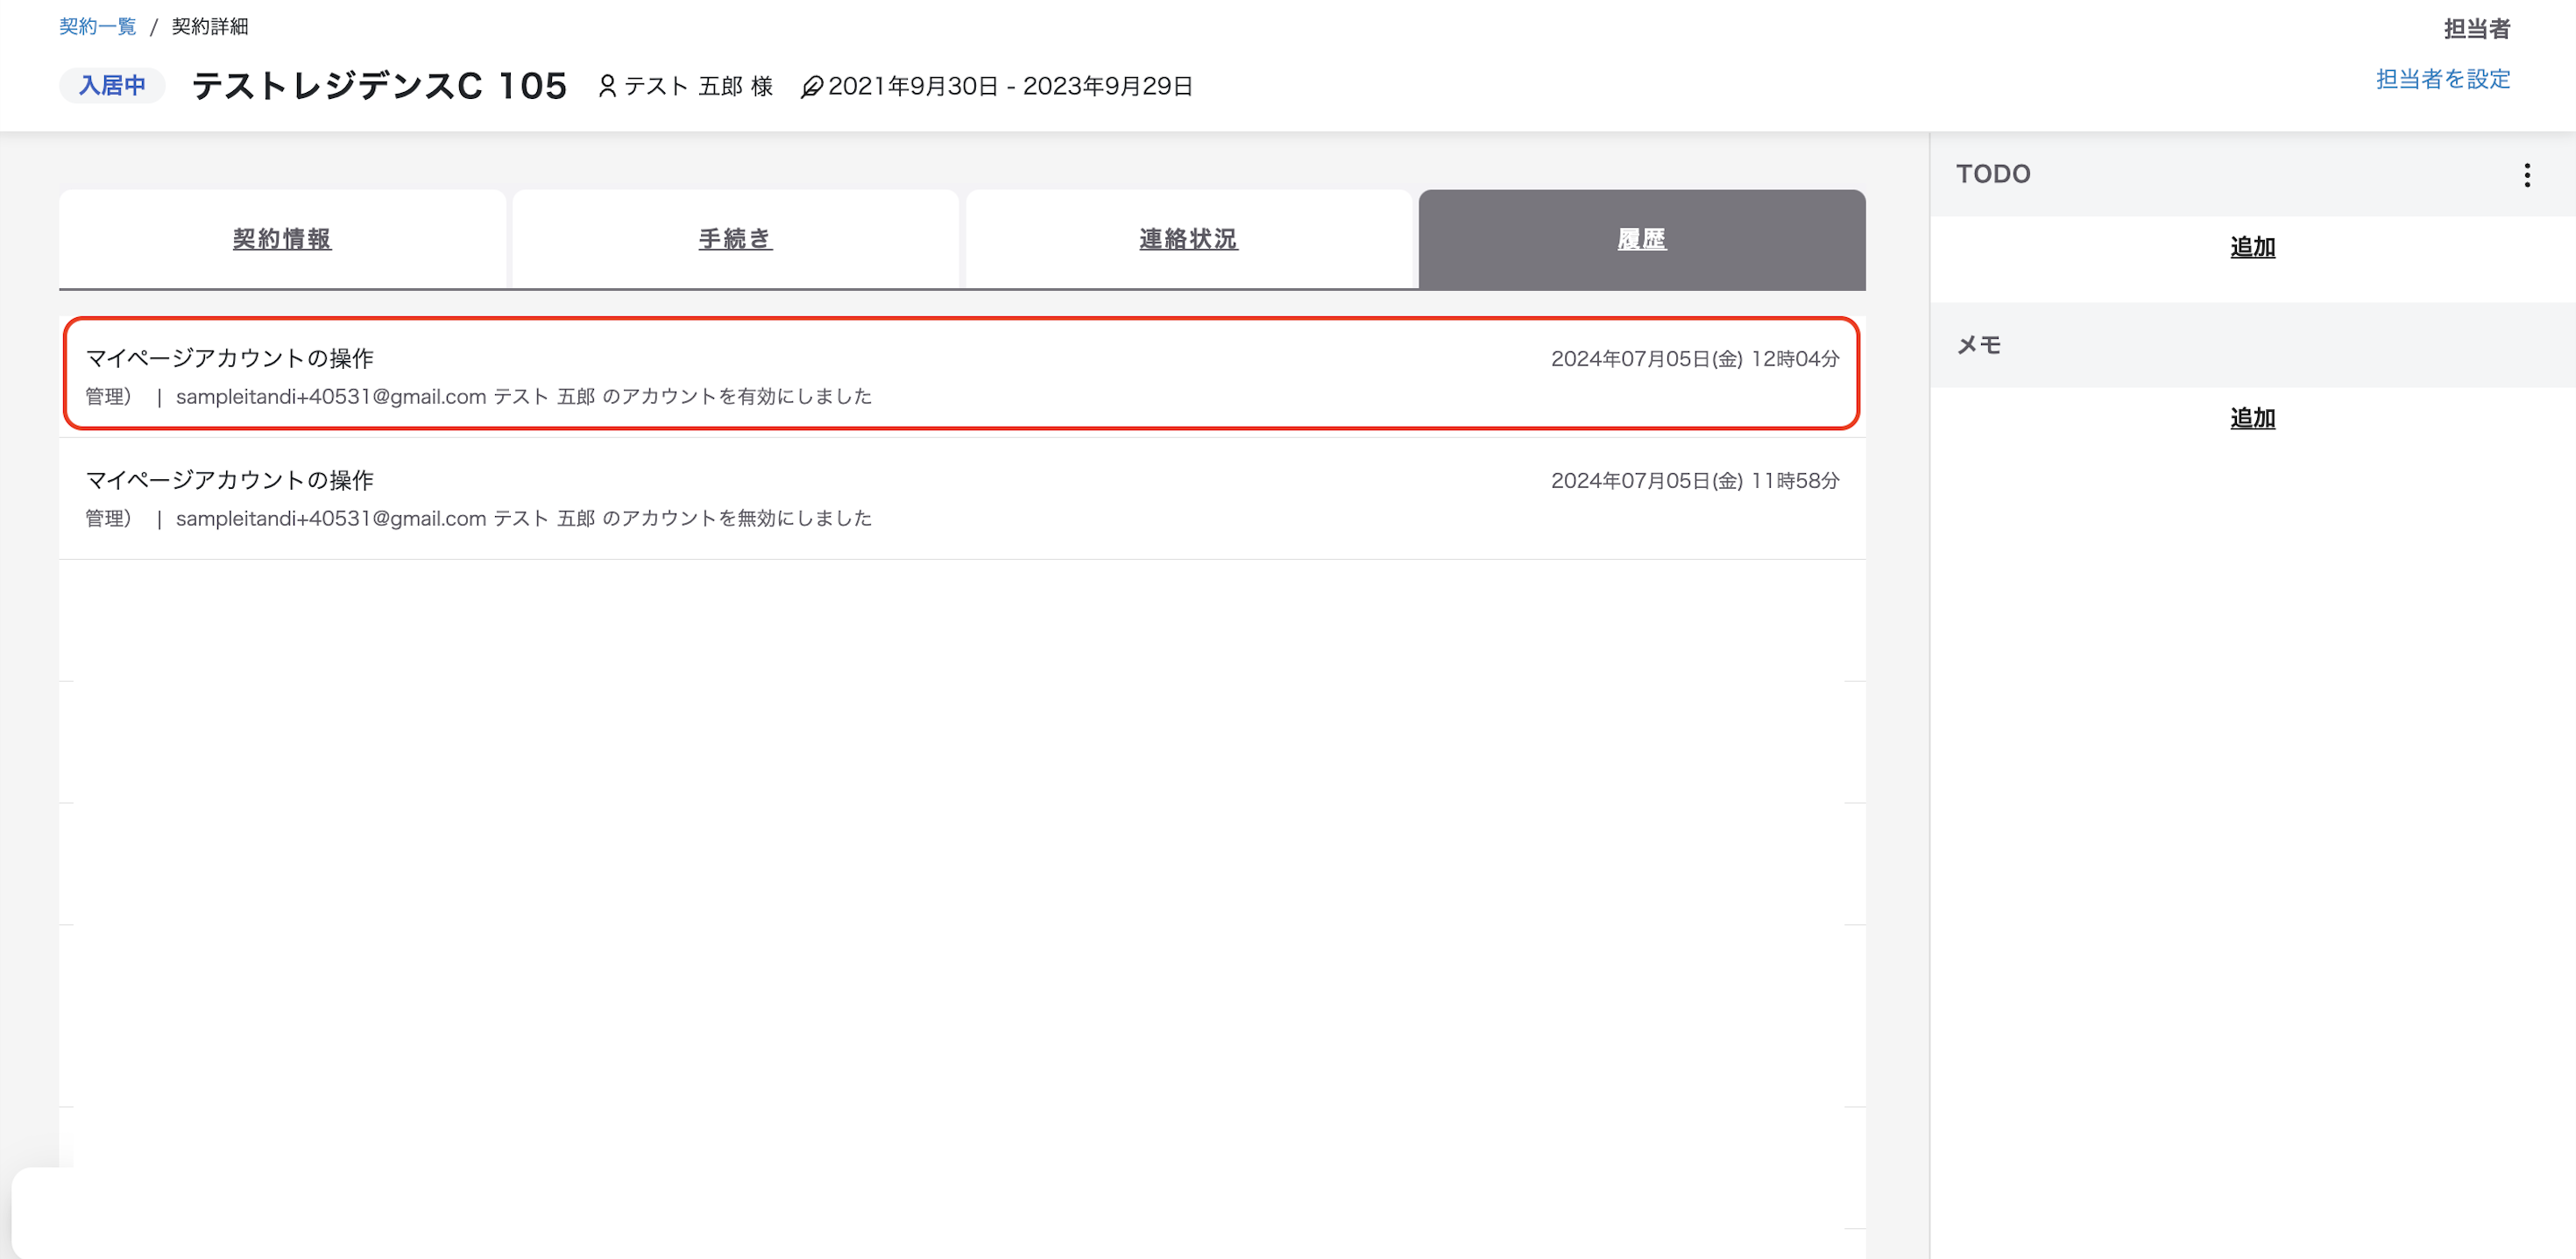This screenshot has width=2576, height=1259.
Task: Add a memo with 追加 under メモ
Action: pyautogui.click(x=2252, y=418)
